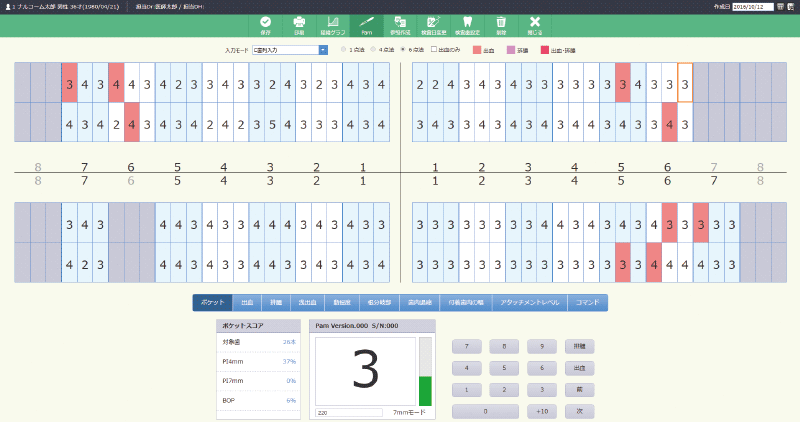Screen dimensions: 800x422
Task: Click the 排膿 keypad button above 出血
Action: point(580,346)
